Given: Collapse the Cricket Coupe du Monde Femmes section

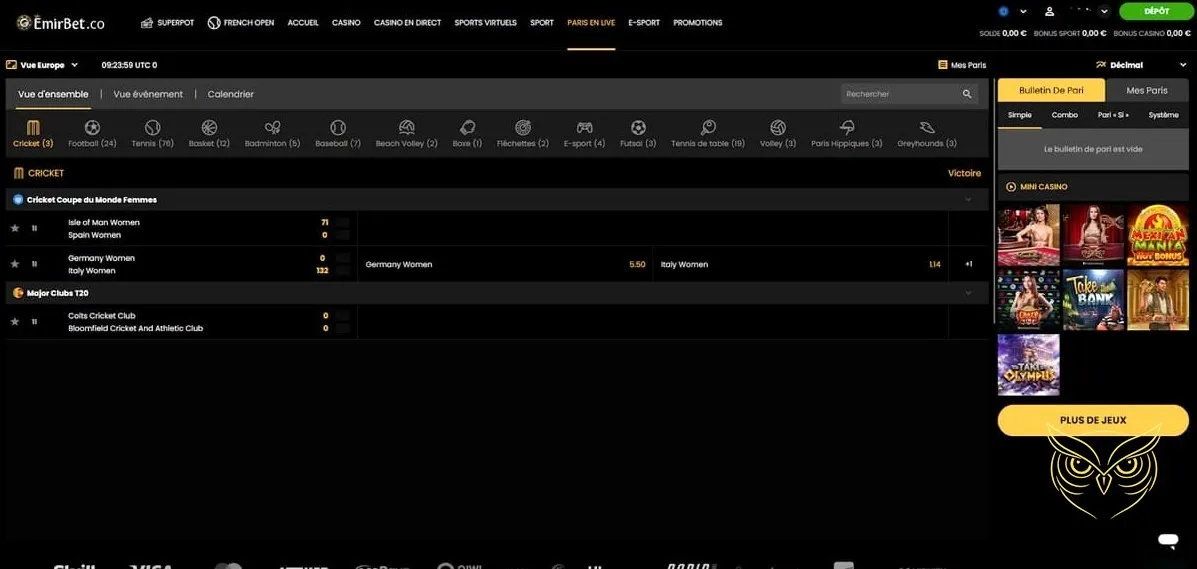Looking at the screenshot, I should click(x=967, y=200).
